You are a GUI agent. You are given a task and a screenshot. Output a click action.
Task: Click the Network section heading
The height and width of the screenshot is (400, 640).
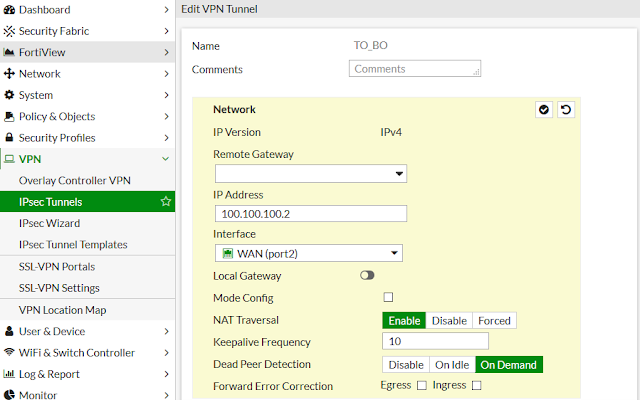coord(234,109)
